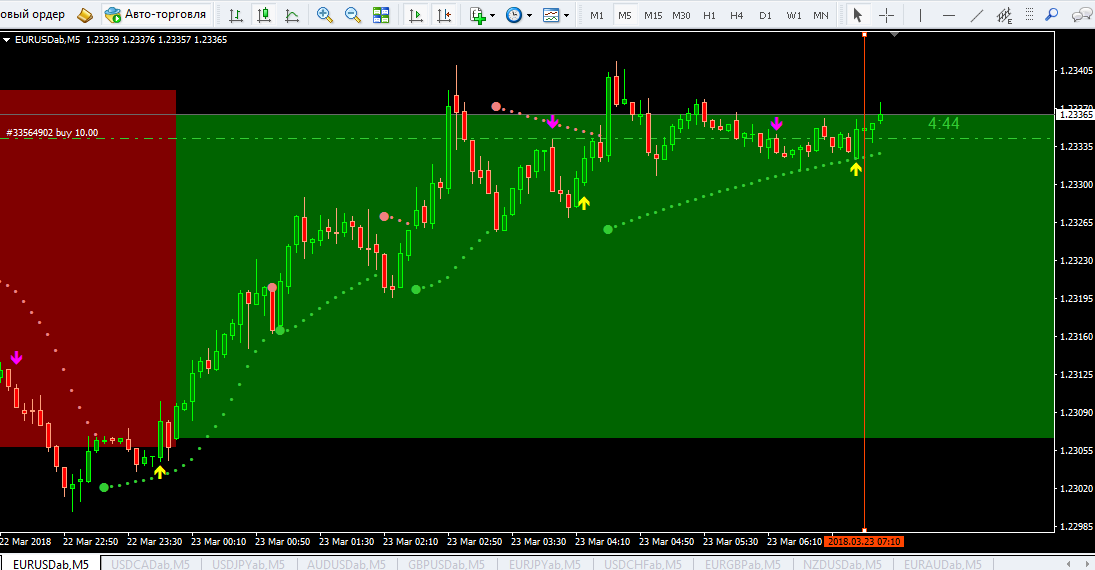Open the USDCHFab,M5 chart tab
Image resolution: width=1095 pixels, height=570 pixels.
click(642, 564)
